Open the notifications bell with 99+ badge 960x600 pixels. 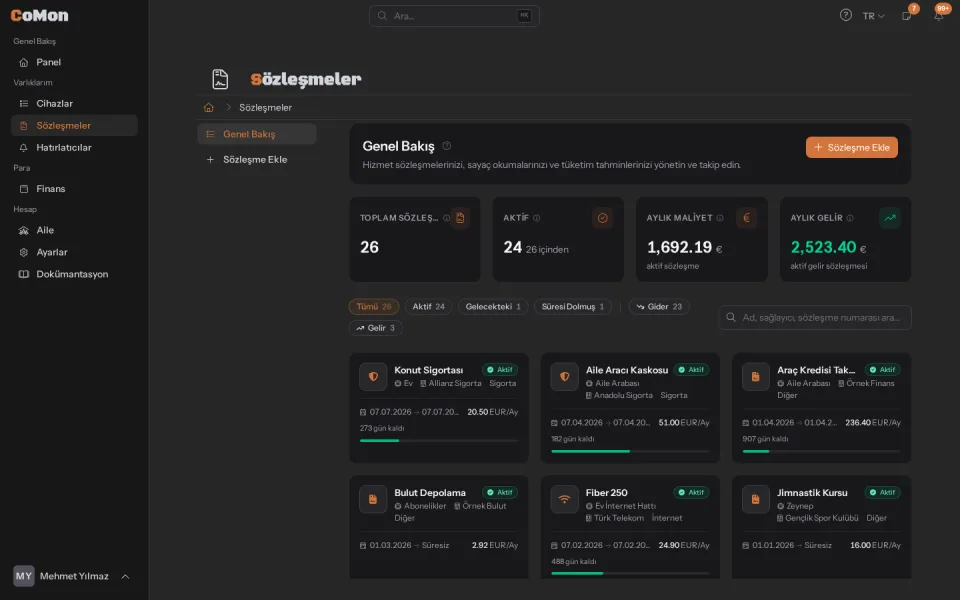(x=939, y=15)
